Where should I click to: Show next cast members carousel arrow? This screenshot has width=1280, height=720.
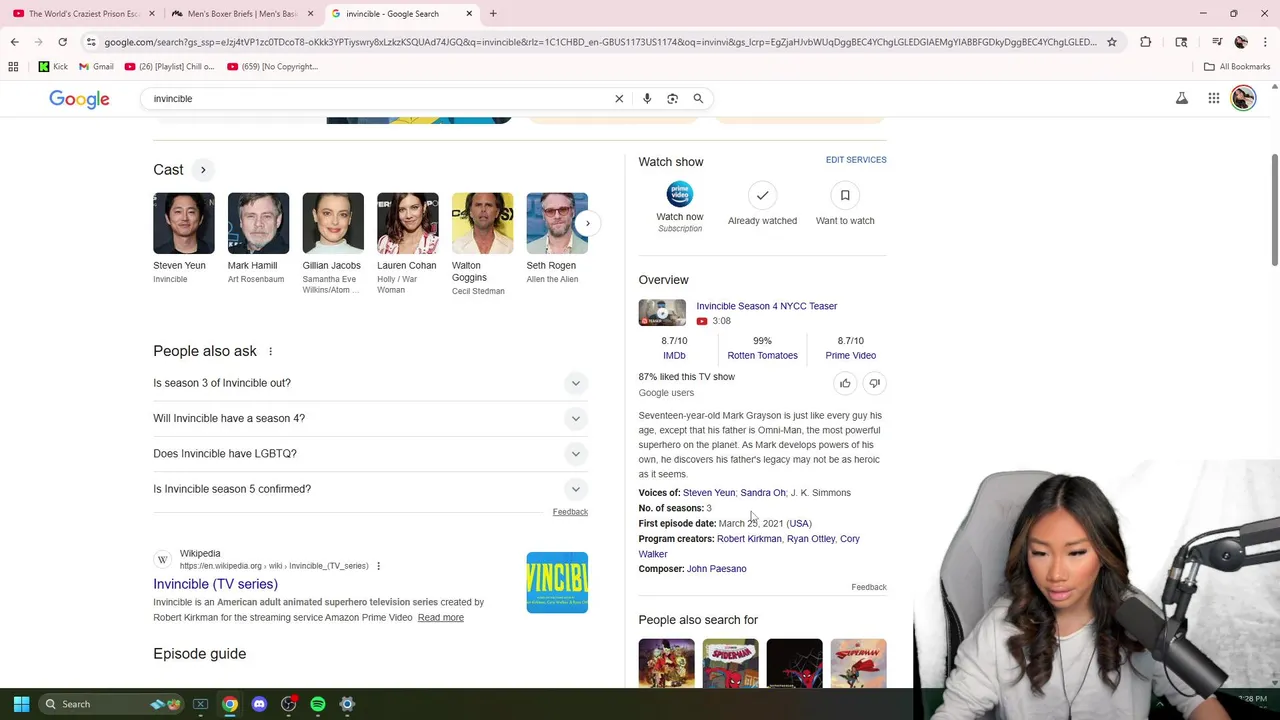tap(587, 223)
